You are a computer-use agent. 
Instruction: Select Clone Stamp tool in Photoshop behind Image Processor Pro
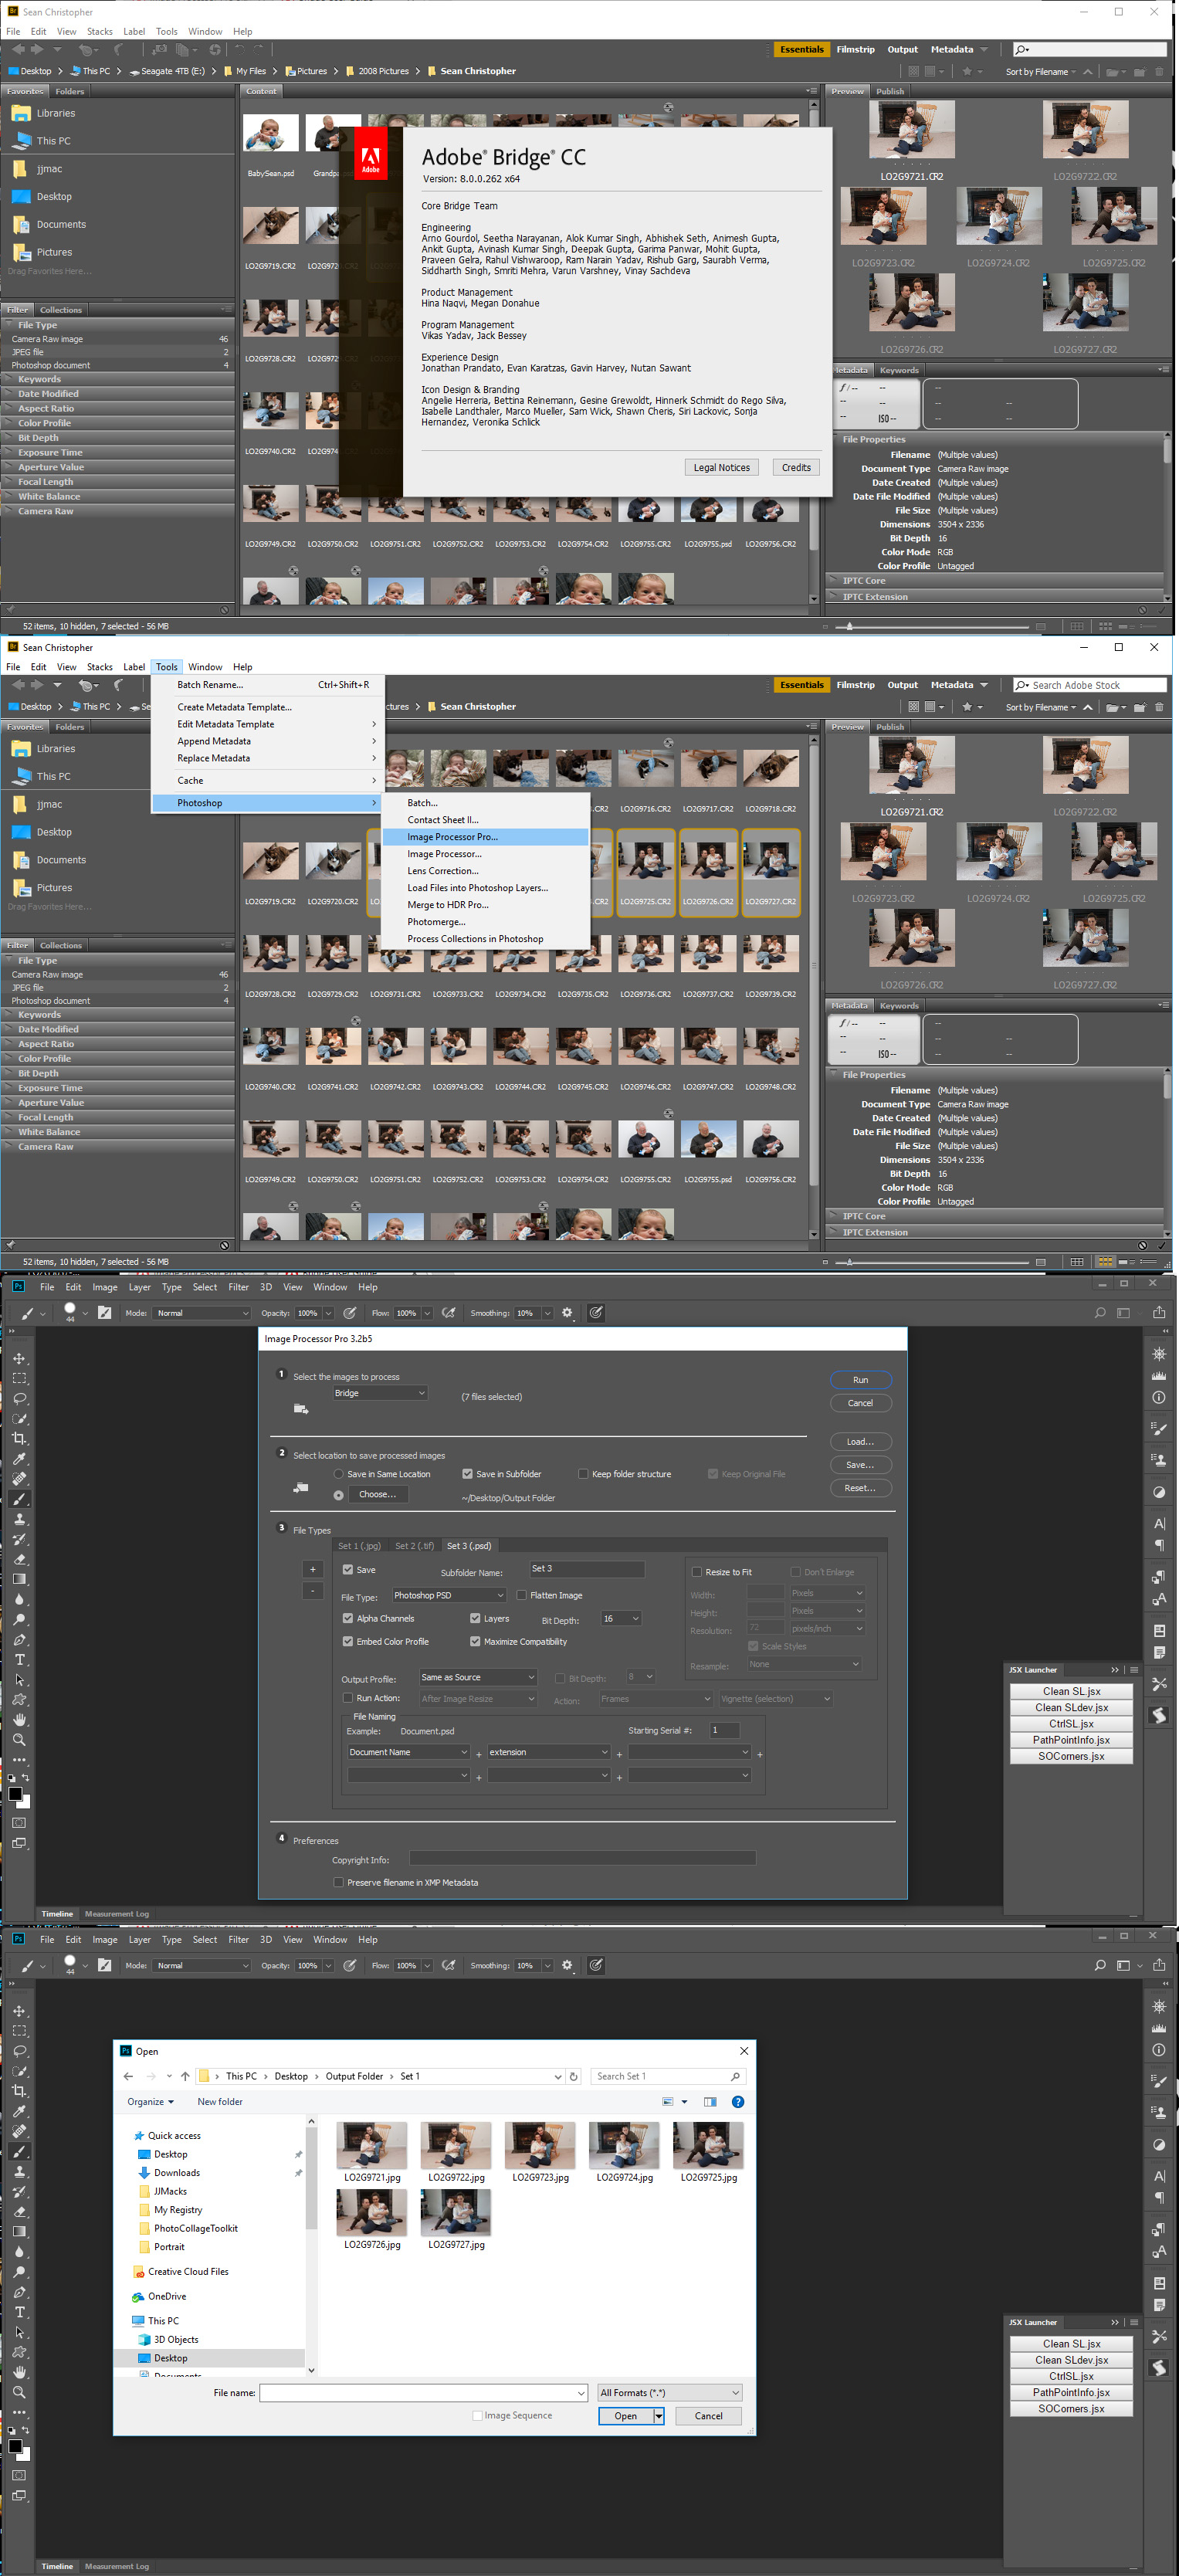point(19,1519)
